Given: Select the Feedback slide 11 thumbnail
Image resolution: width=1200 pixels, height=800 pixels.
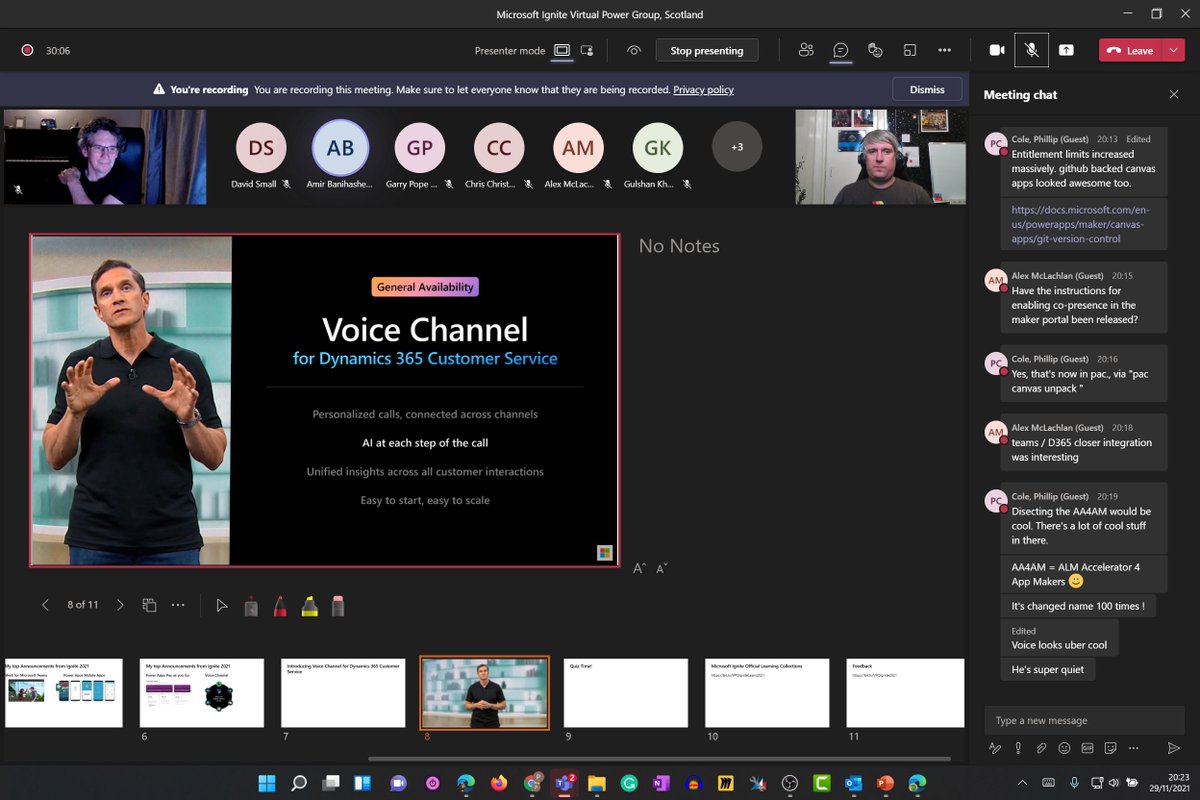Looking at the screenshot, I should 905,692.
